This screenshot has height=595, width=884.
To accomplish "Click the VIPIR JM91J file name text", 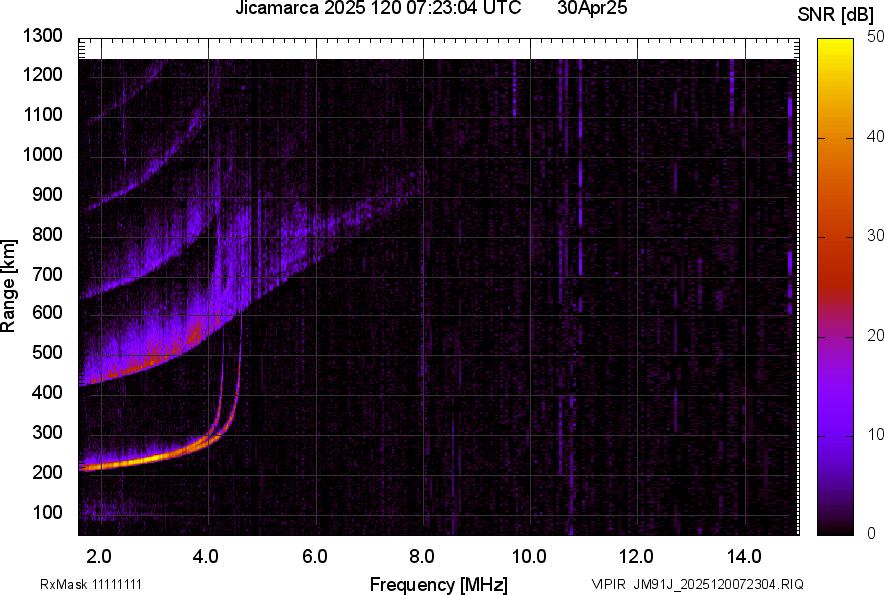I will [x=697, y=584].
